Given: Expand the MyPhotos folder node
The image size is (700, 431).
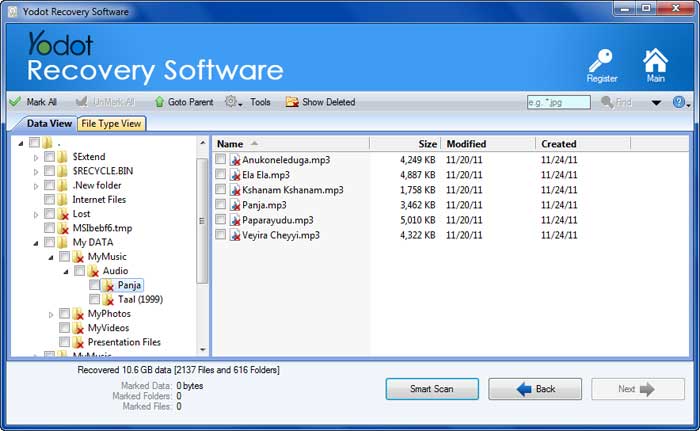Looking at the screenshot, I should coord(50,314).
